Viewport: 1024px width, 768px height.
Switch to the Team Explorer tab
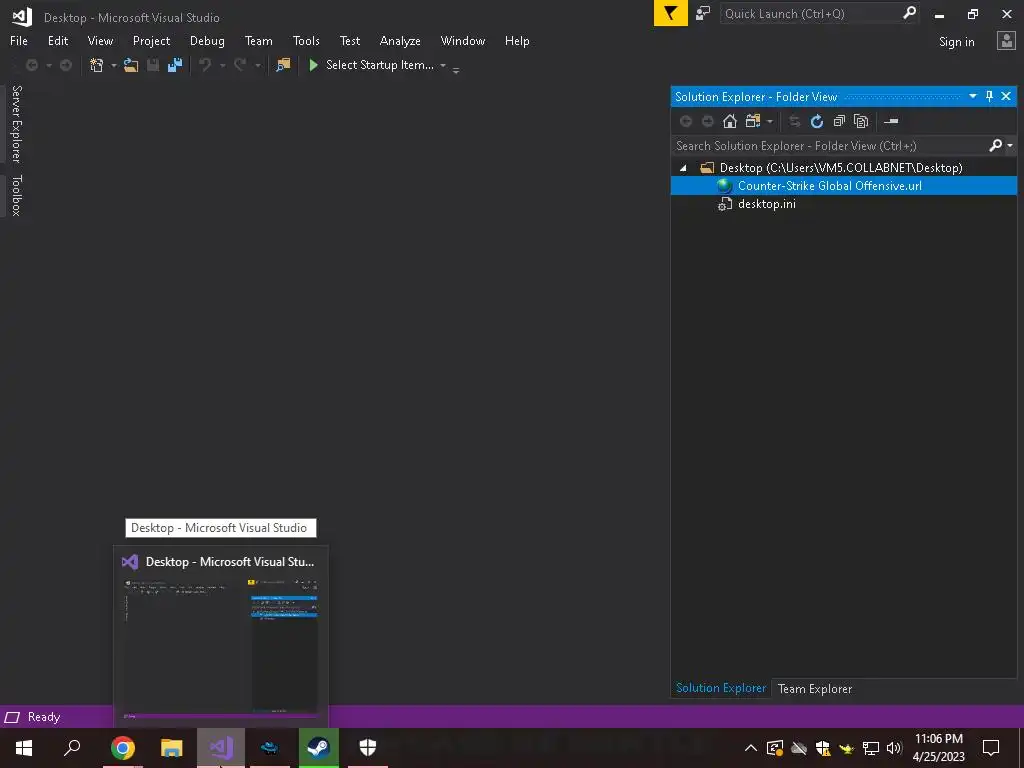click(815, 688)
